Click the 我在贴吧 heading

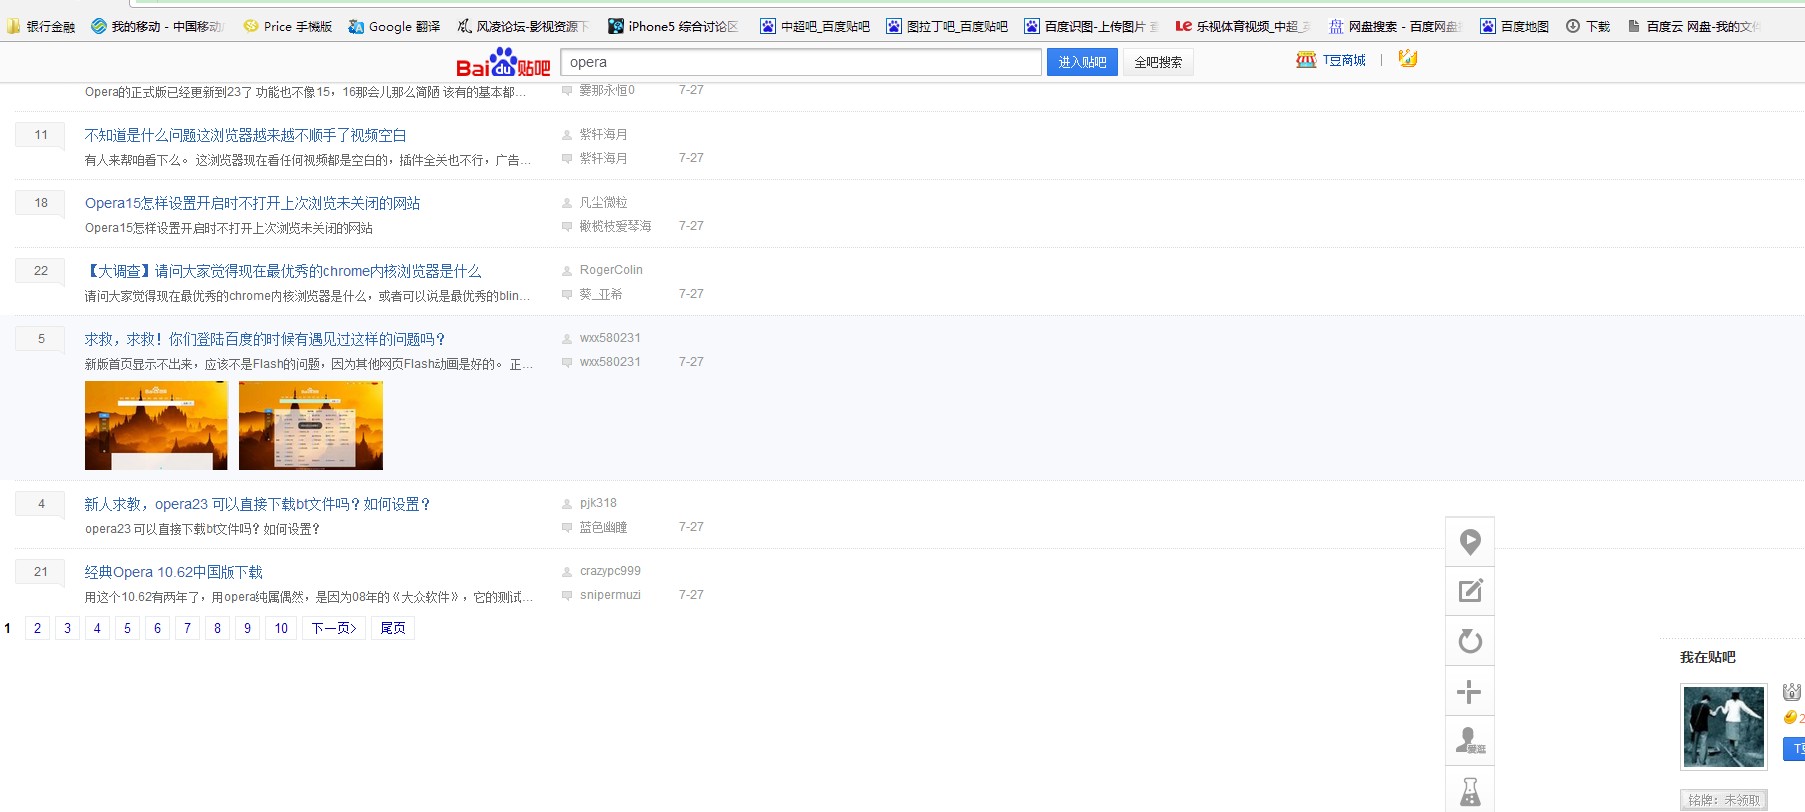click(x=1708, y=657)
